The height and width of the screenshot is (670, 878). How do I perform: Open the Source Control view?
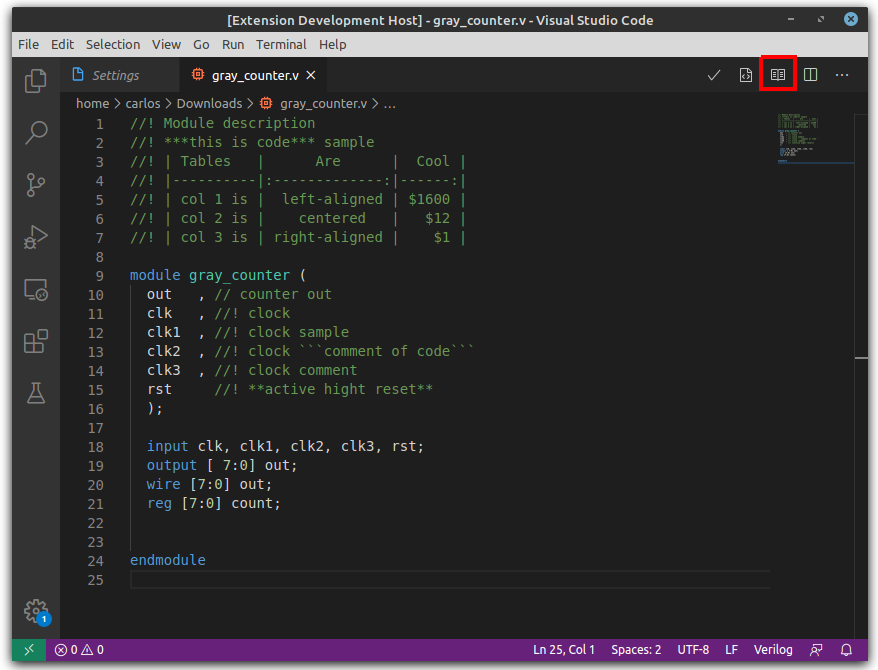(36, 185)
